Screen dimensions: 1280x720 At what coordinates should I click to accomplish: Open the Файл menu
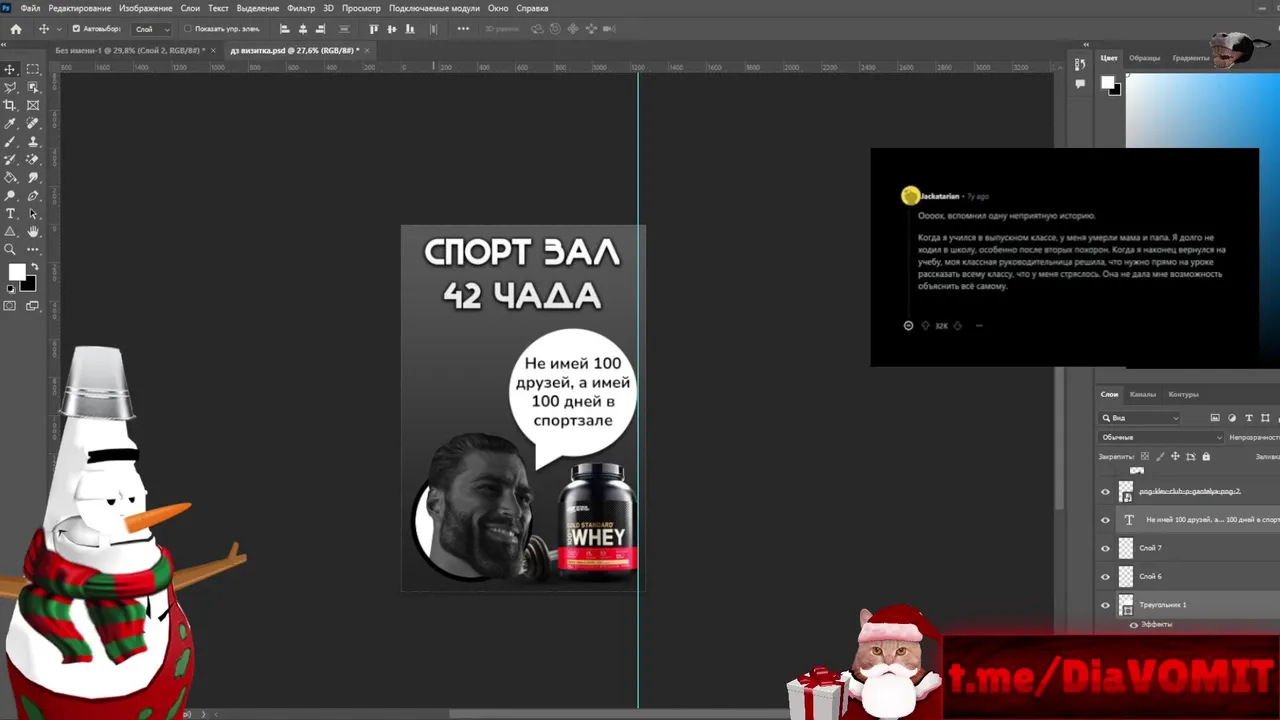point(30,8)
